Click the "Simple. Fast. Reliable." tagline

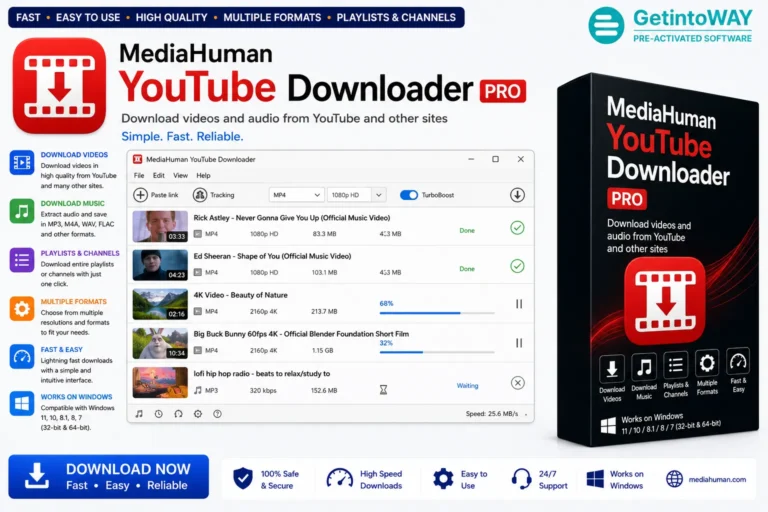pyautogui.click(x=182, y=136)
